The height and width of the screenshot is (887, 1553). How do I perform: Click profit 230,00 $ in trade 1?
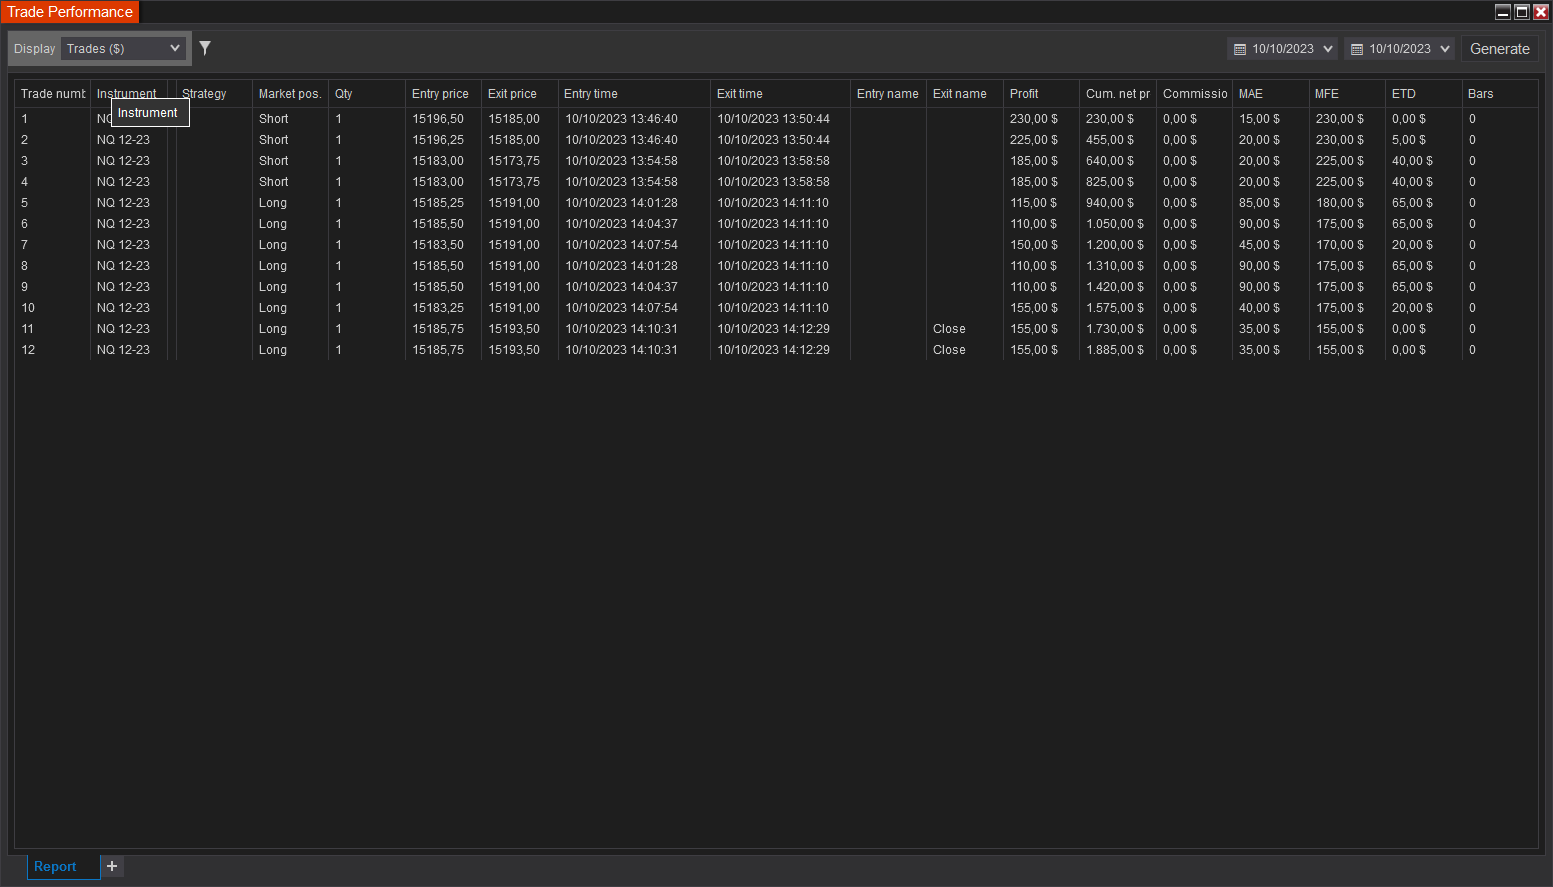pyautogui.click(x=1034, y=119)
